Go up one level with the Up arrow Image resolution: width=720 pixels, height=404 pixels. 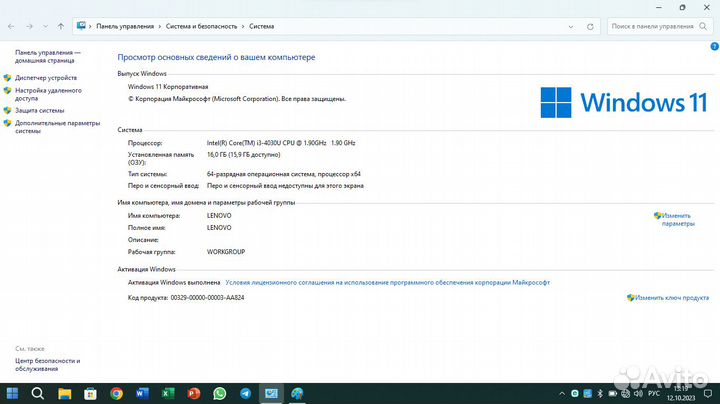(x=61, y=27)
